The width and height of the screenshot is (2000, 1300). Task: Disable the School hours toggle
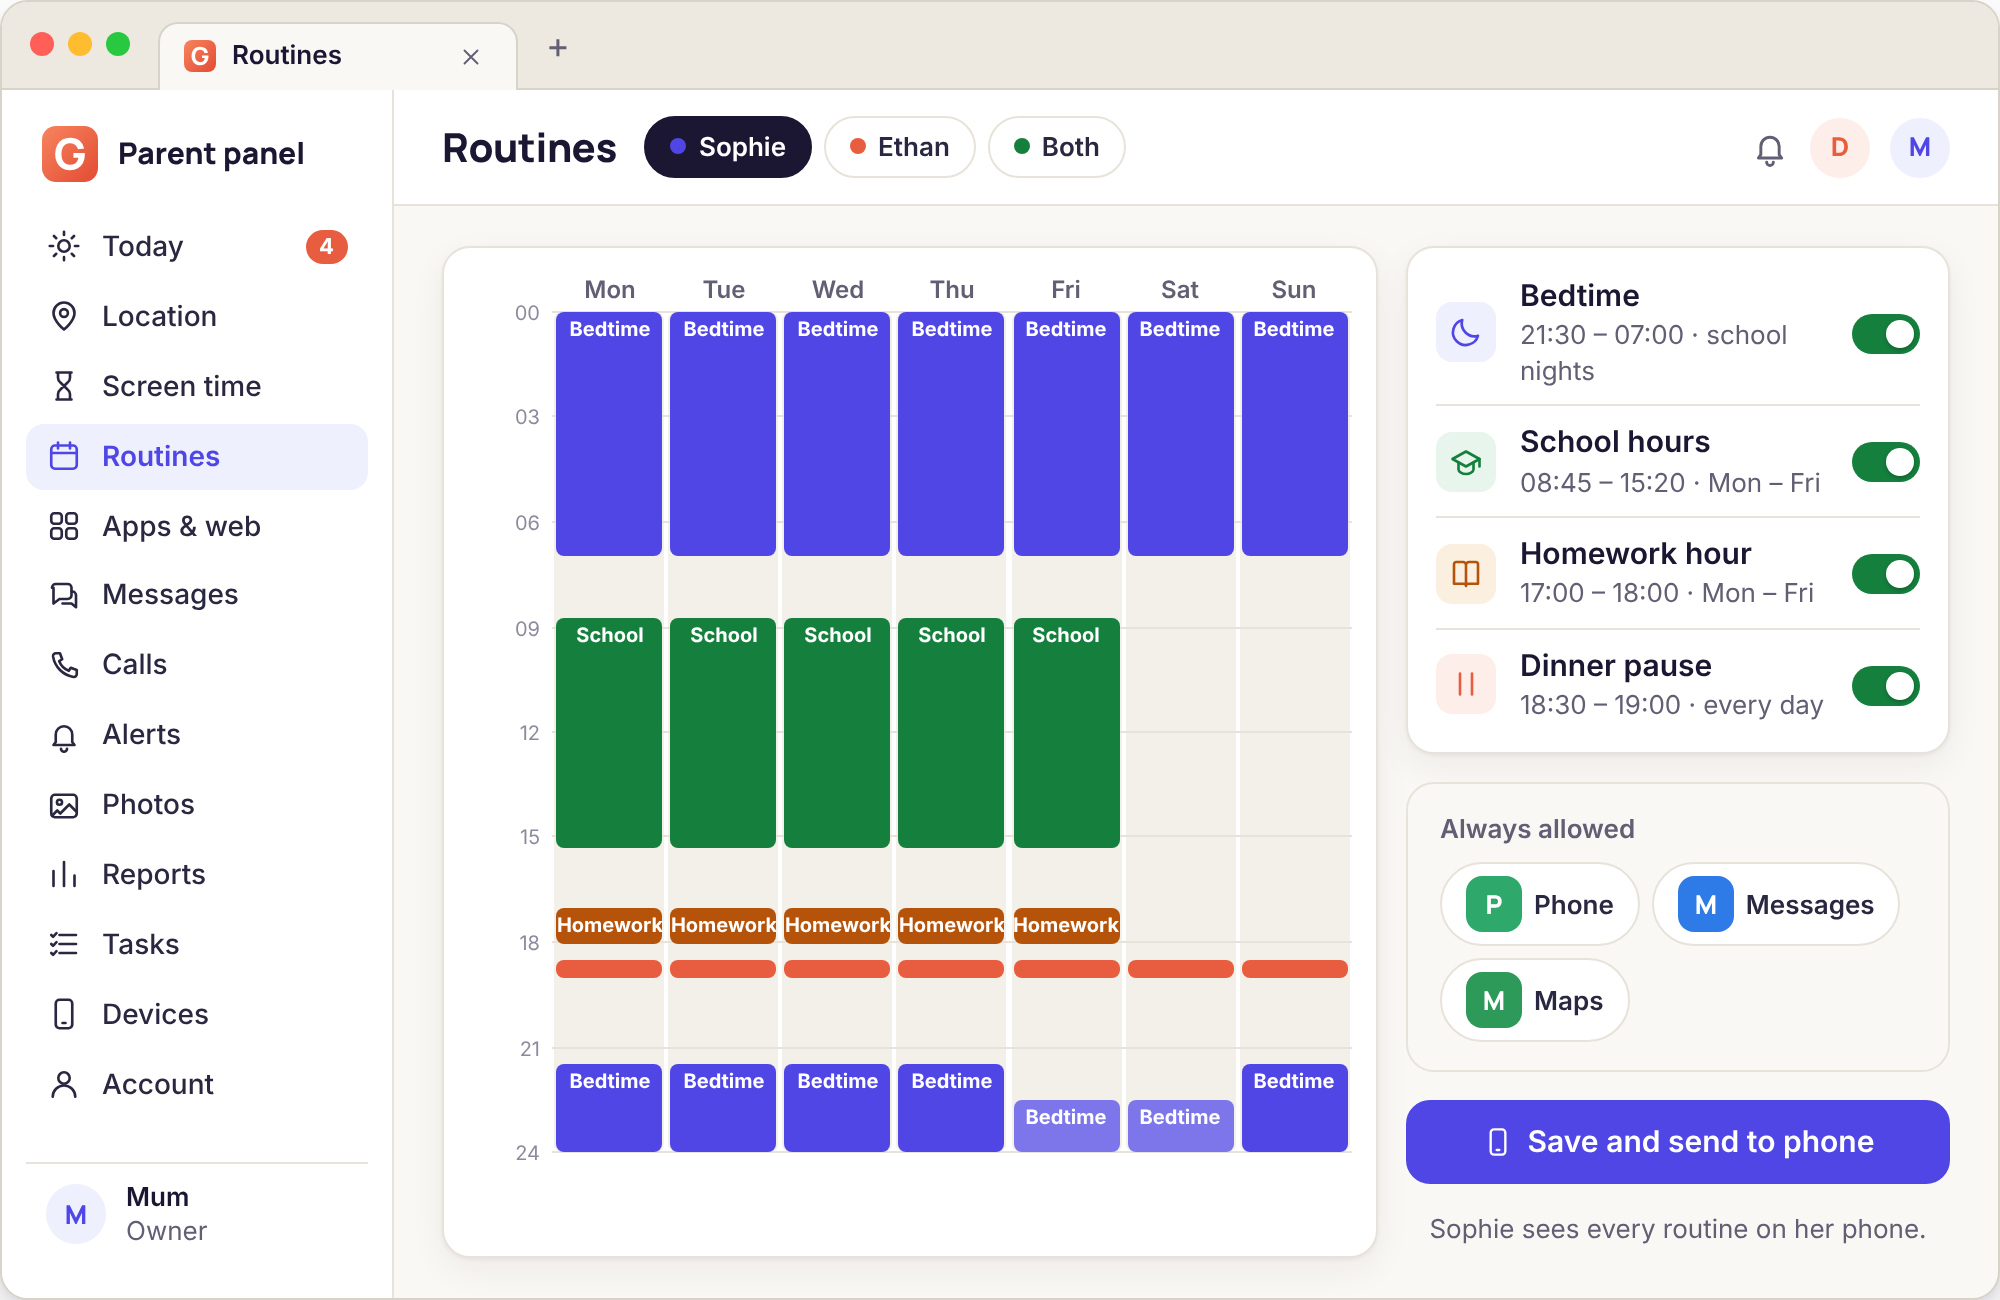click(x=1885, y=462)
